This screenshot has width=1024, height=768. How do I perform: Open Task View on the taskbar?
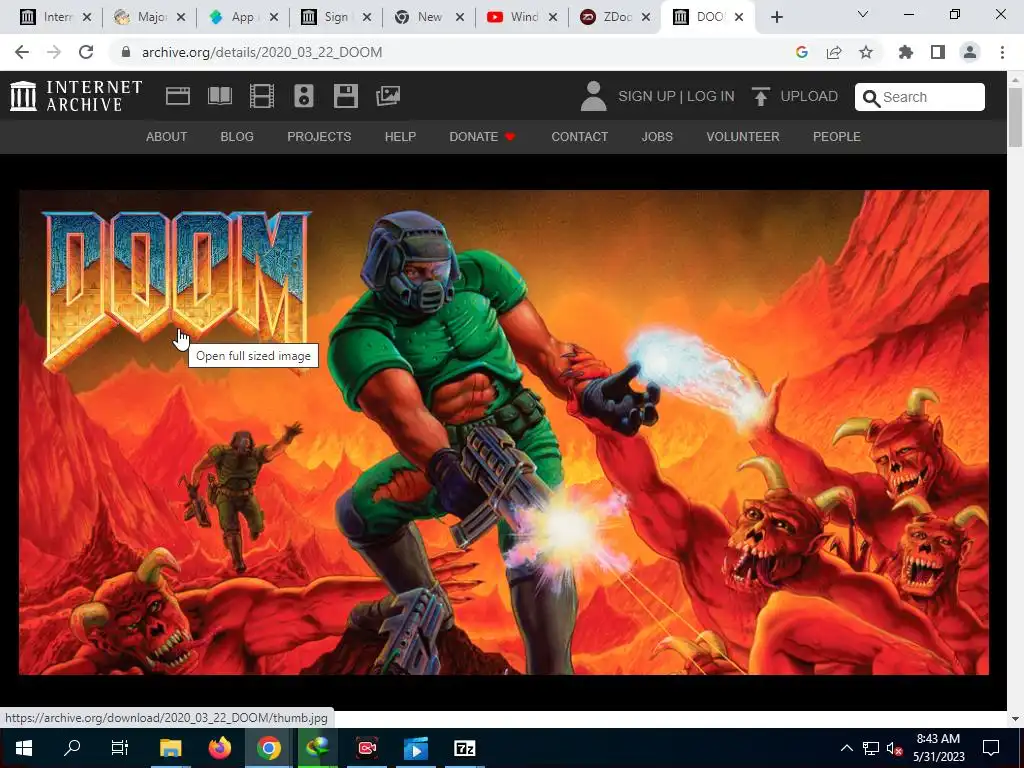120,748
